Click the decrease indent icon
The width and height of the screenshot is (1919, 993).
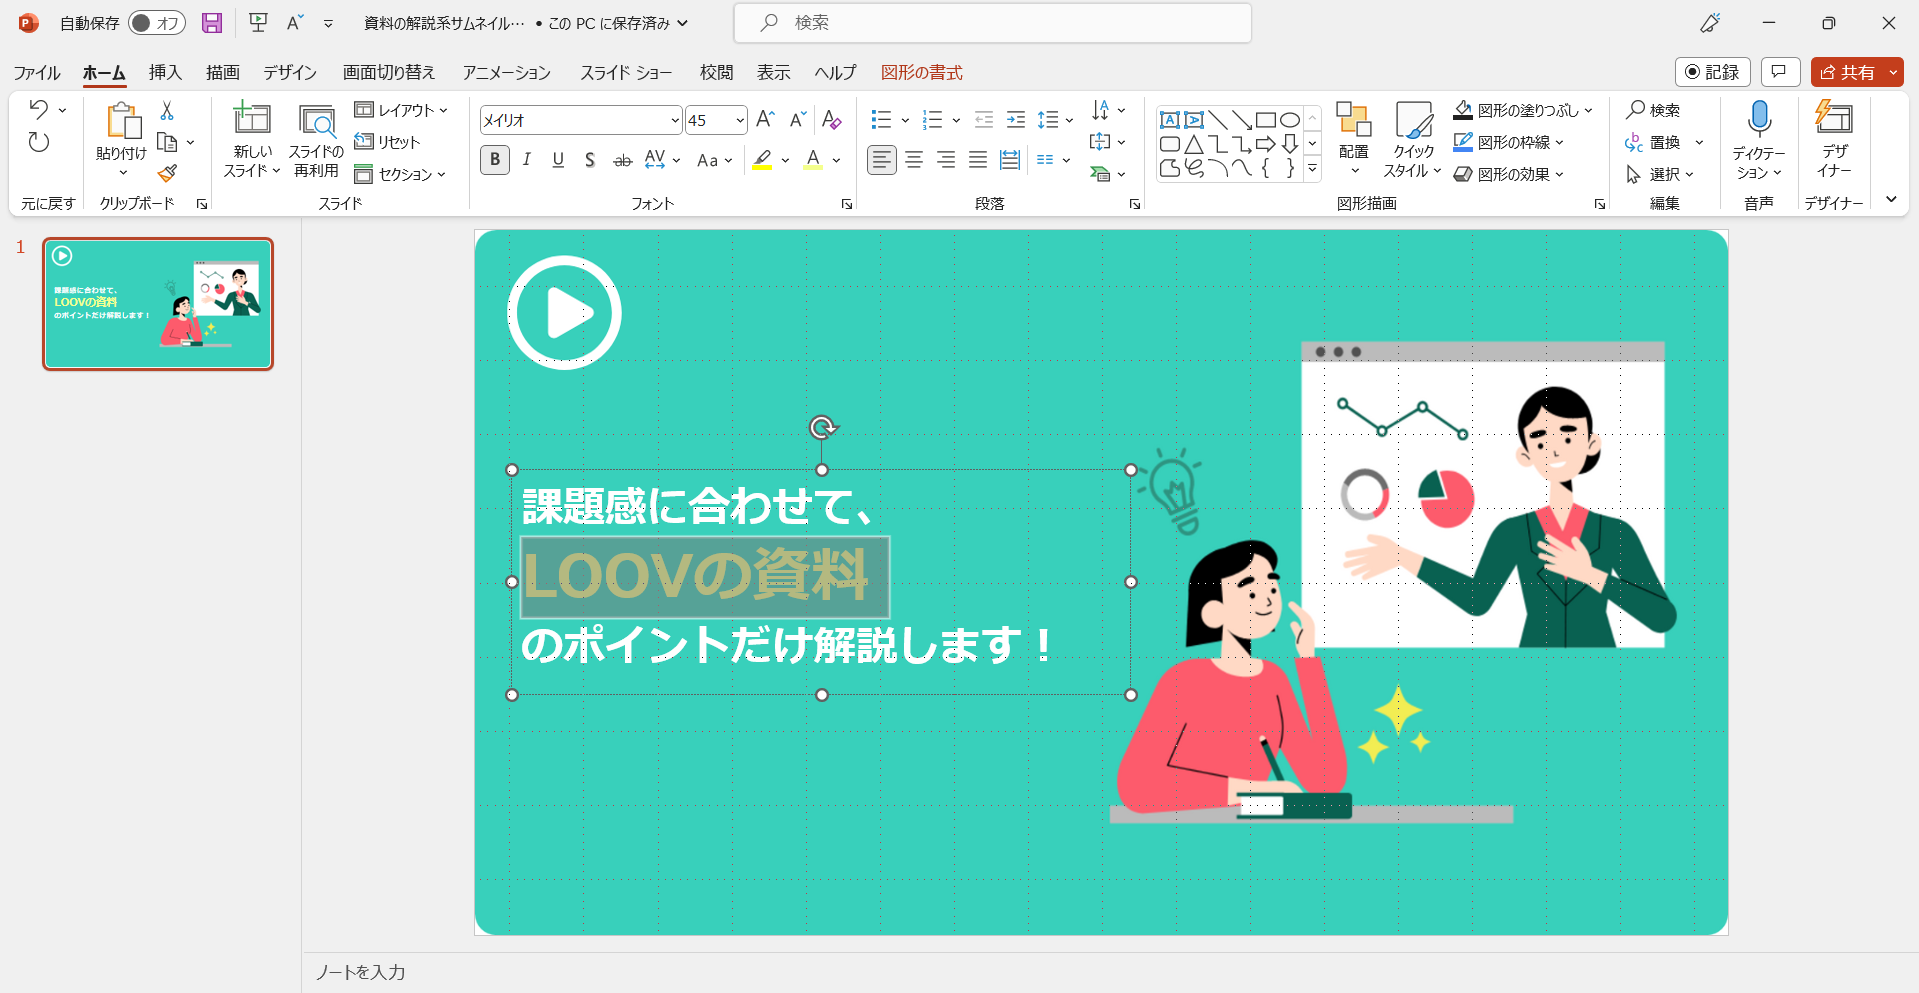click(984, 120)
